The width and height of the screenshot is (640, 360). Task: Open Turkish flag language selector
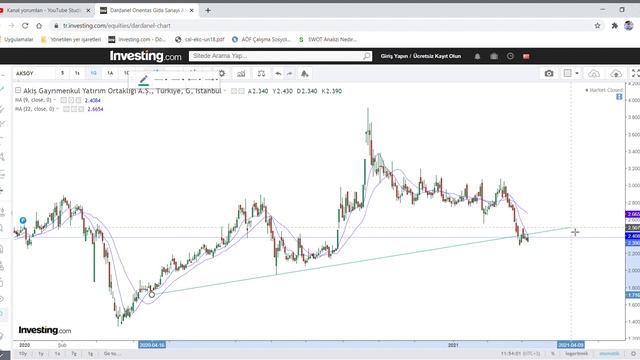(x=526, y=56)
